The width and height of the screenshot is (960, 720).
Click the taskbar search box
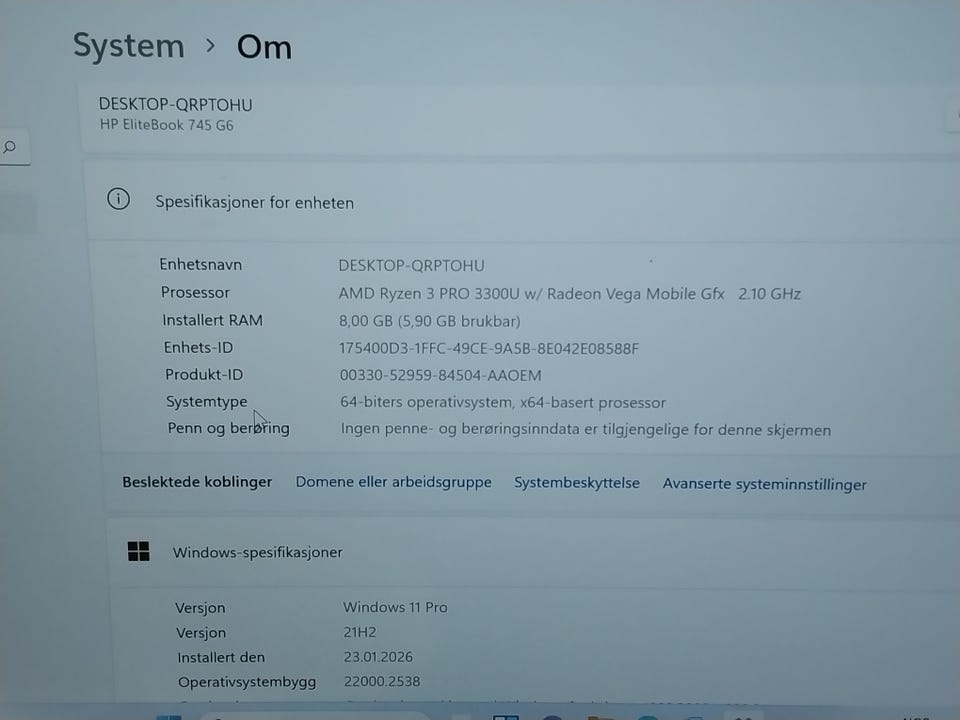coord(315,717)
